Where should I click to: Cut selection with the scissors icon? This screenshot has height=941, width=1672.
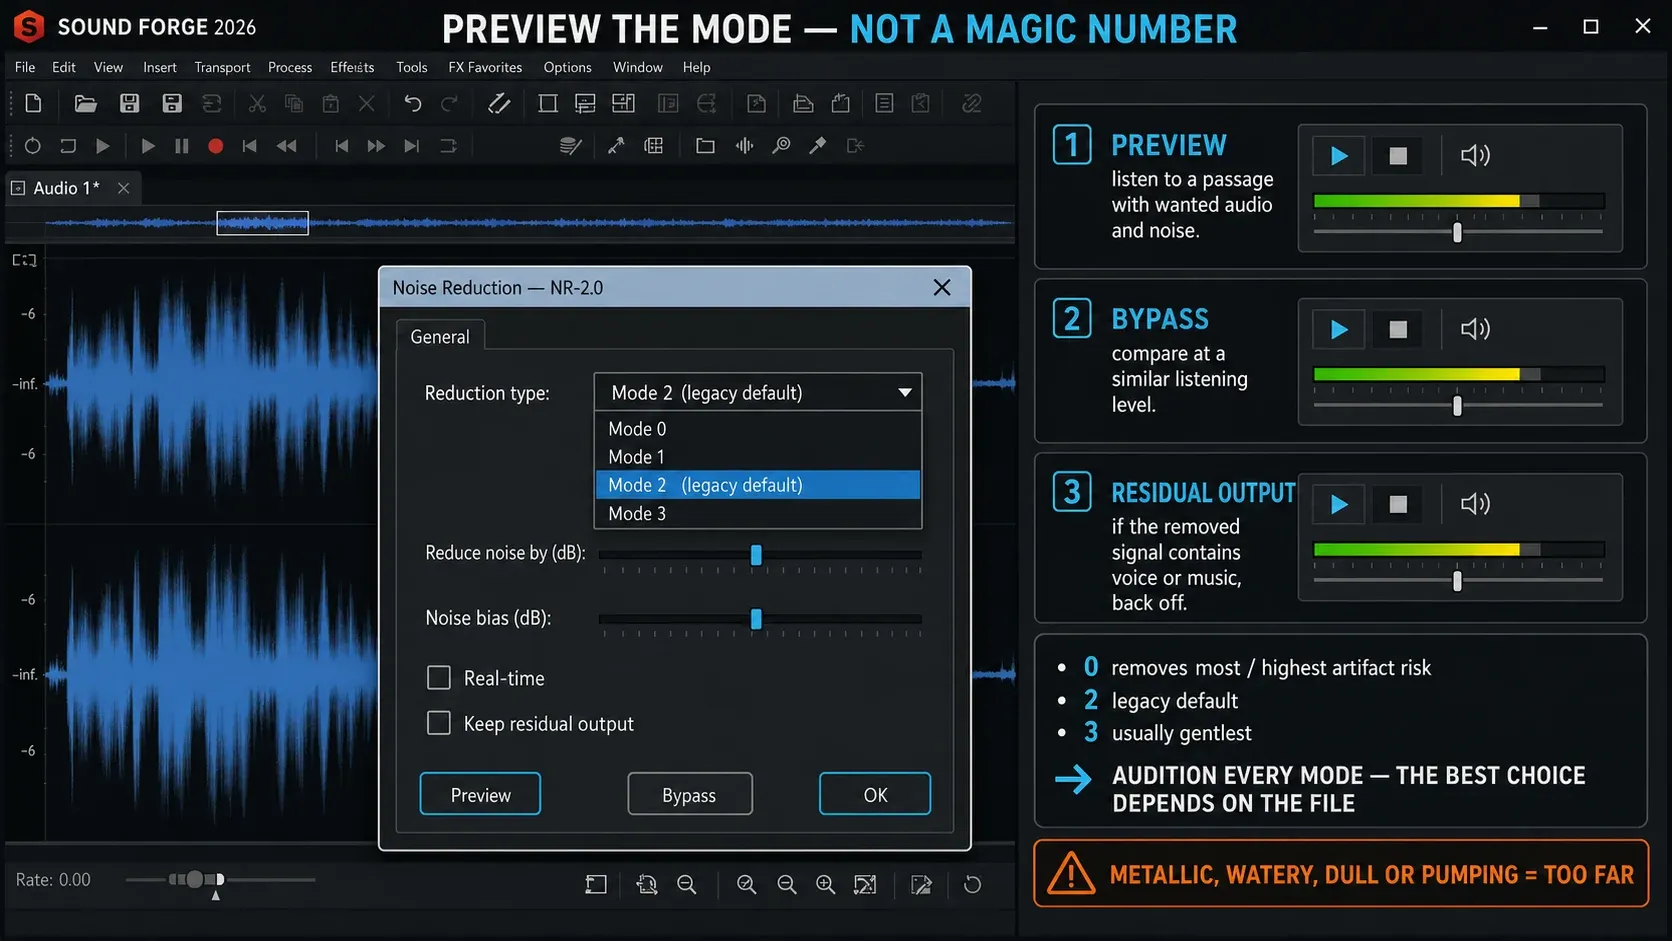click(x=257, y=103)
